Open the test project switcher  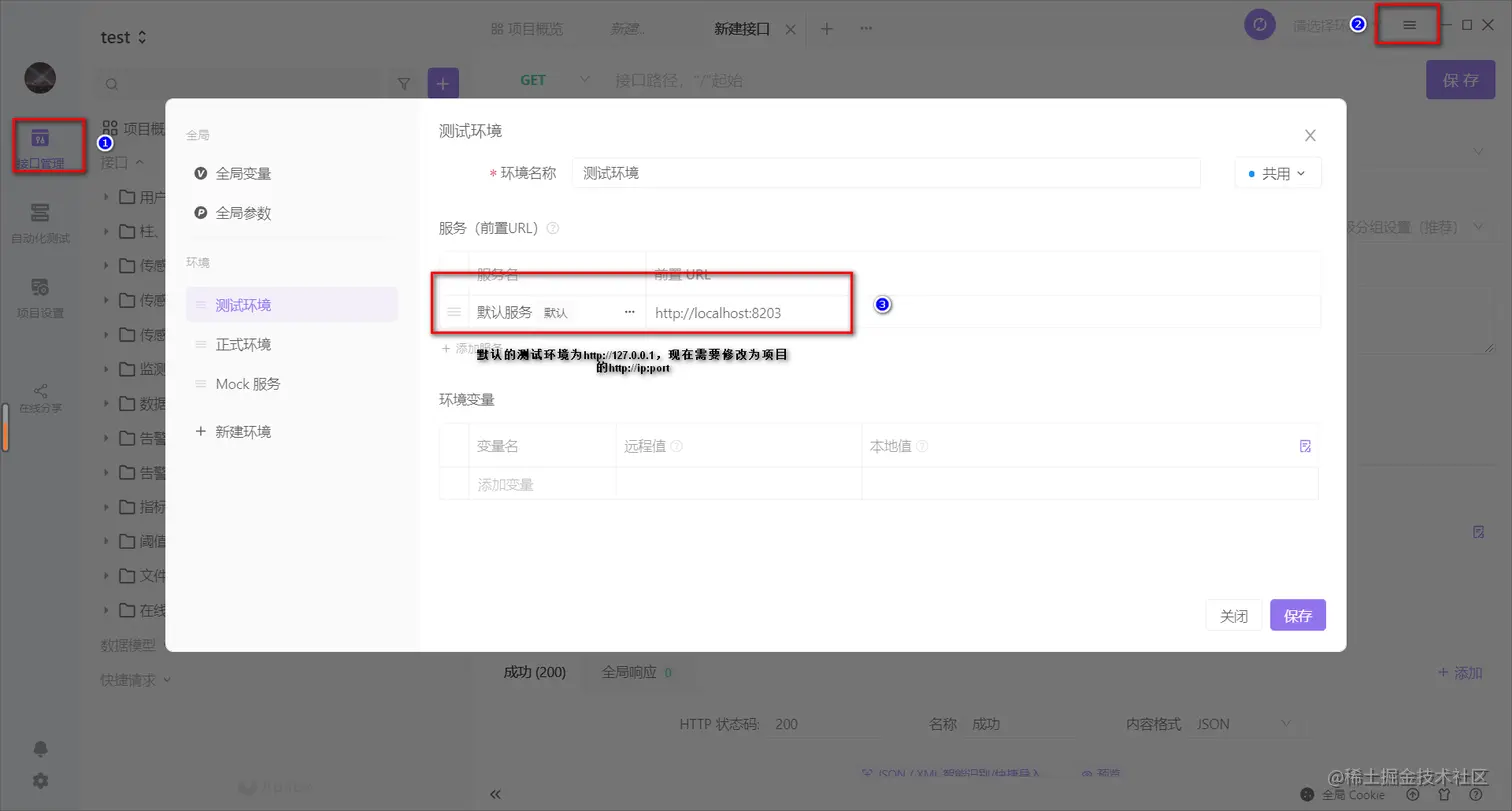tap(124, 37)
